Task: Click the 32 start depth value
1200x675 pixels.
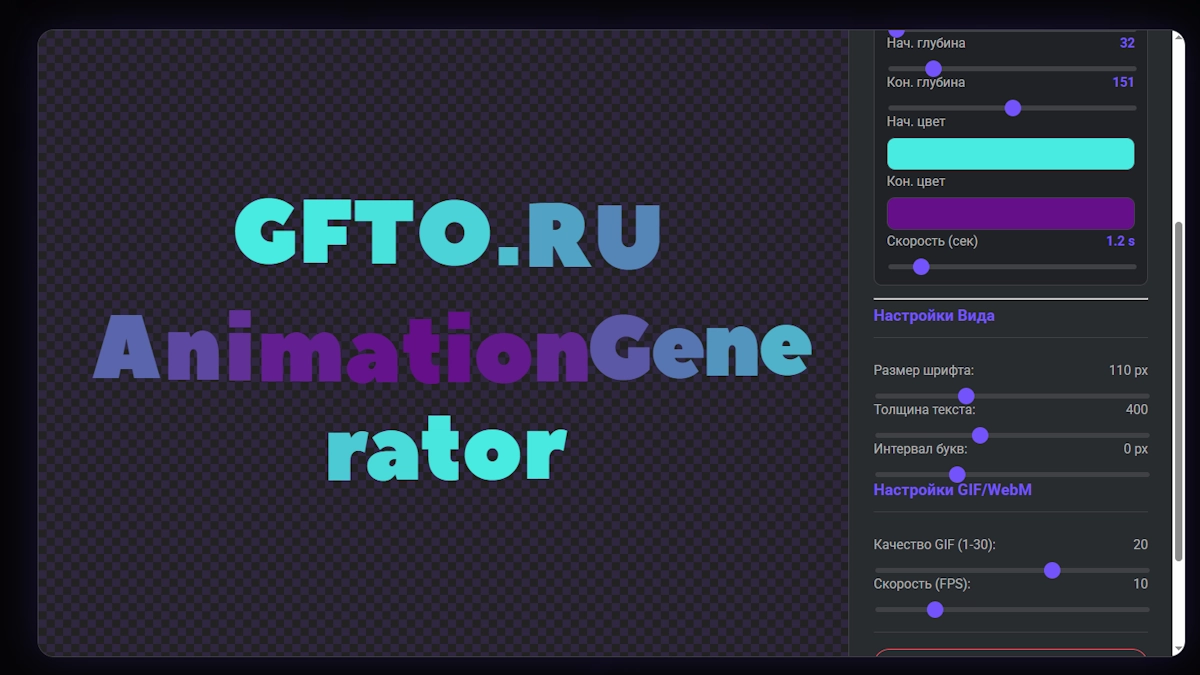Action: pyautogui.click(x=1127, y=43)
